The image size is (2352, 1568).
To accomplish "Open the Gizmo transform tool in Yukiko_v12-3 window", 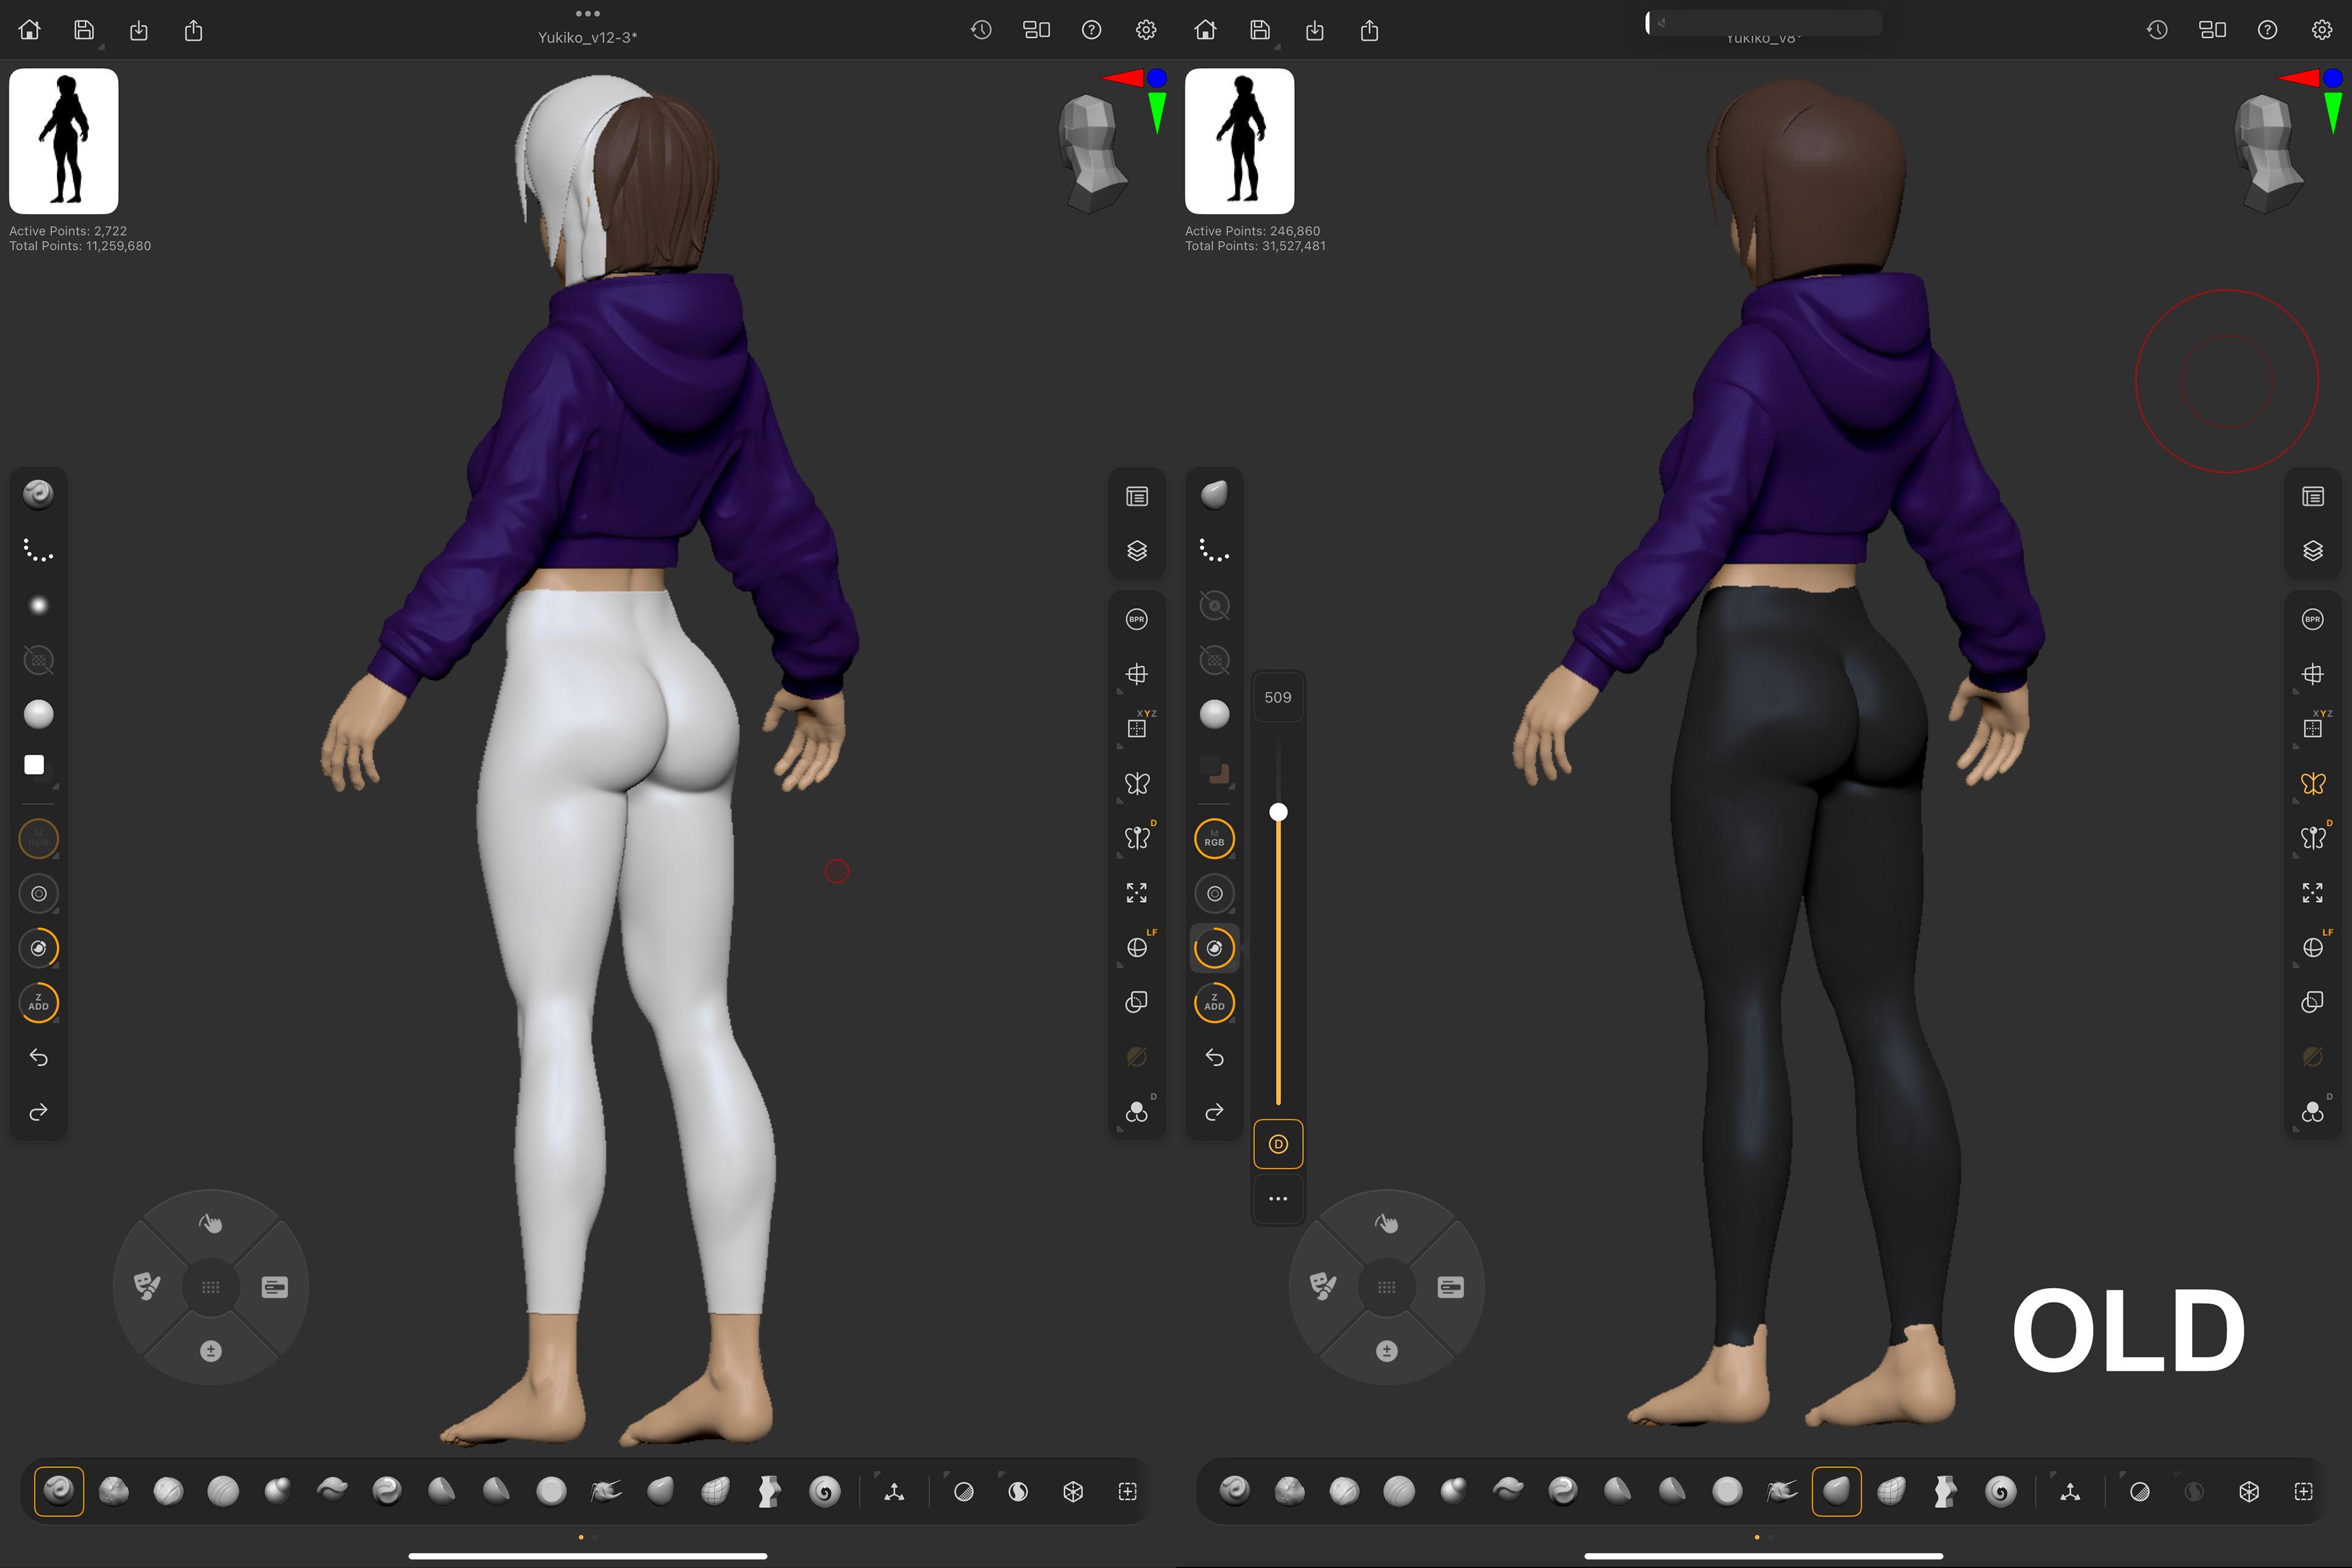I will point(894,1491).
